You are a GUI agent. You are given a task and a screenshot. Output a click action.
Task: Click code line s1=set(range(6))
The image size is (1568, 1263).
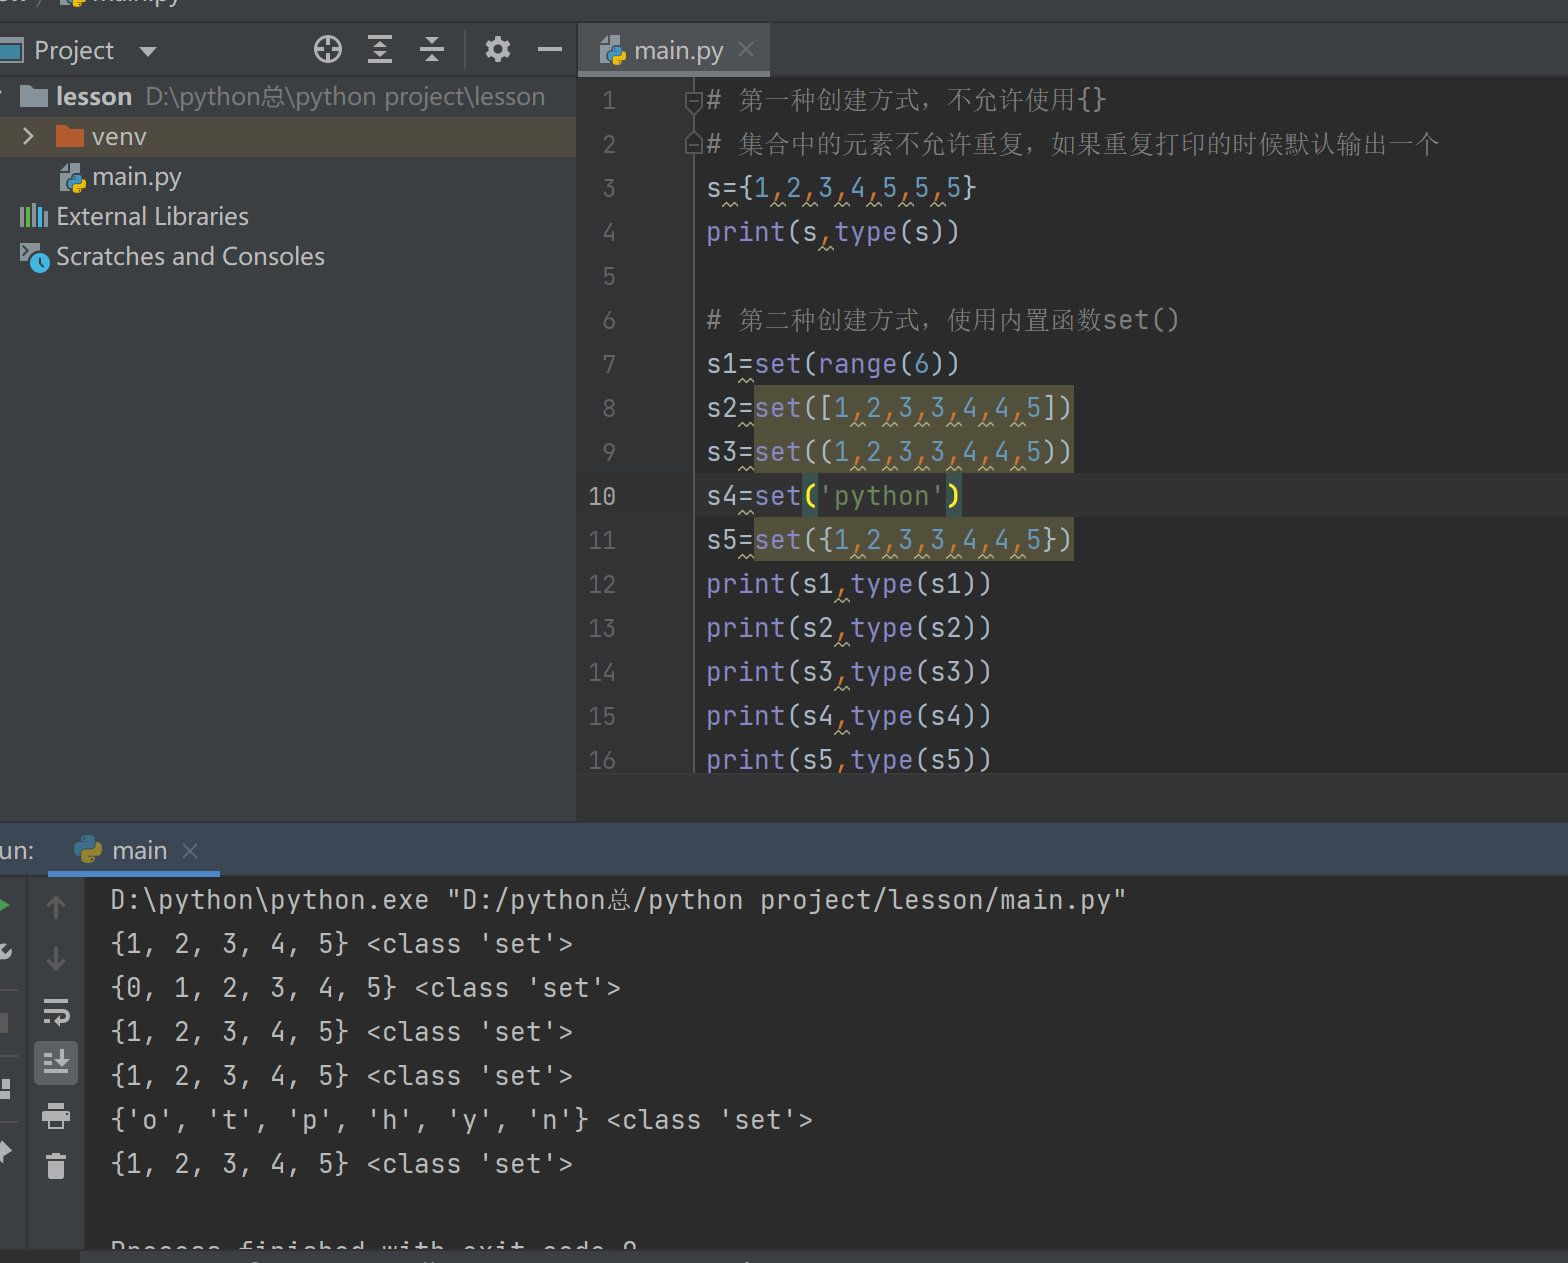pos(833,364)
